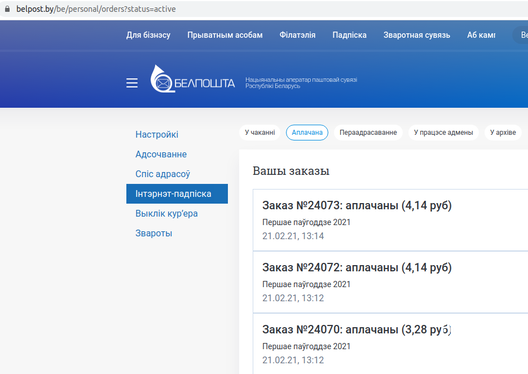
Task: Click the partially visible button after 'Аб камі'
Action: click(x=520, y=35)
